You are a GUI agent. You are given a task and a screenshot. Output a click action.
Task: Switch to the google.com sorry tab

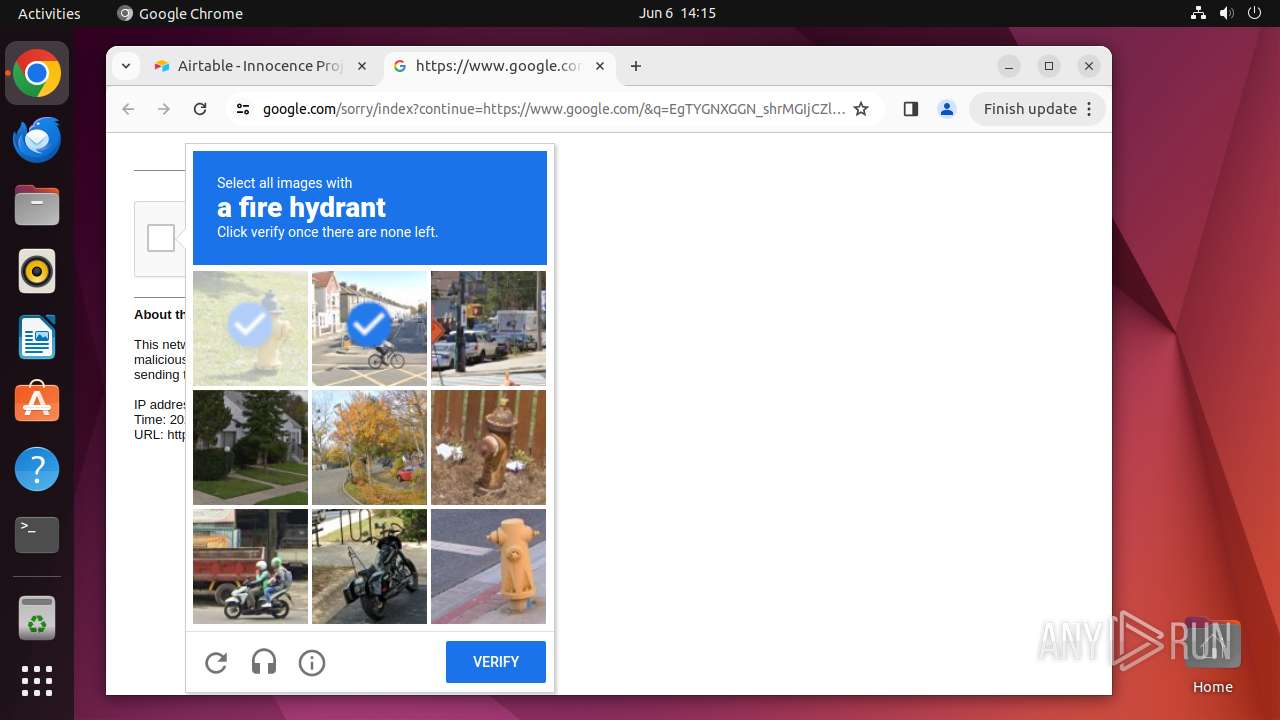[499, 66]
